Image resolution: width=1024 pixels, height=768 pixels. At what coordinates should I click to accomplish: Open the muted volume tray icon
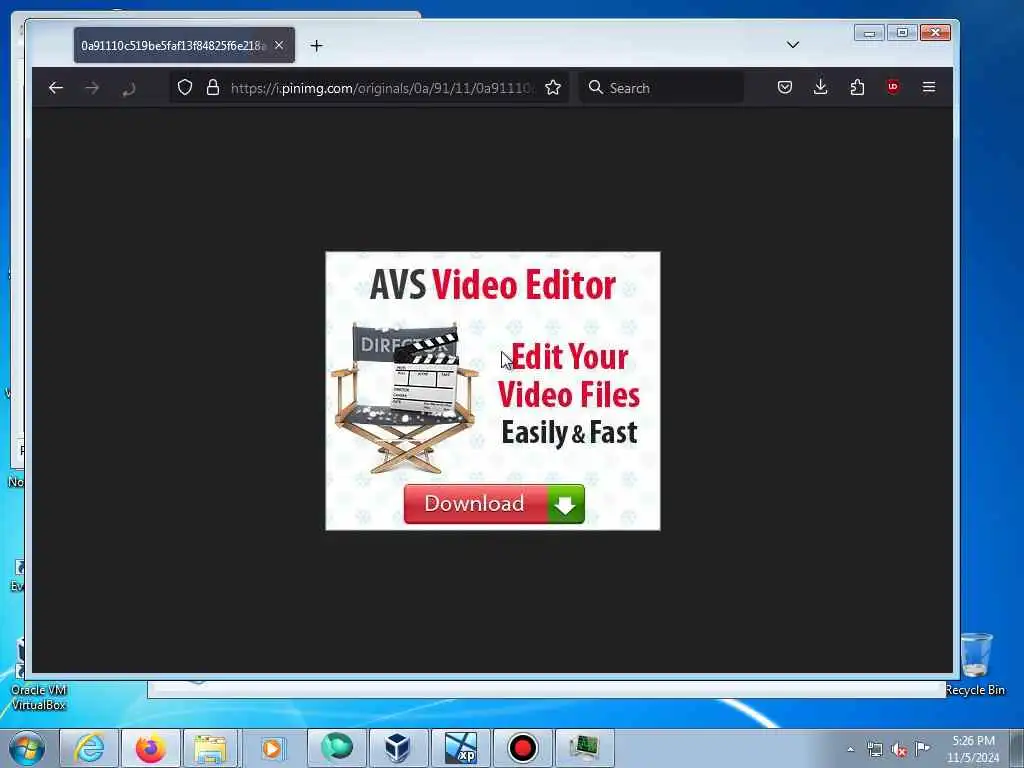[x=899, y=749]
